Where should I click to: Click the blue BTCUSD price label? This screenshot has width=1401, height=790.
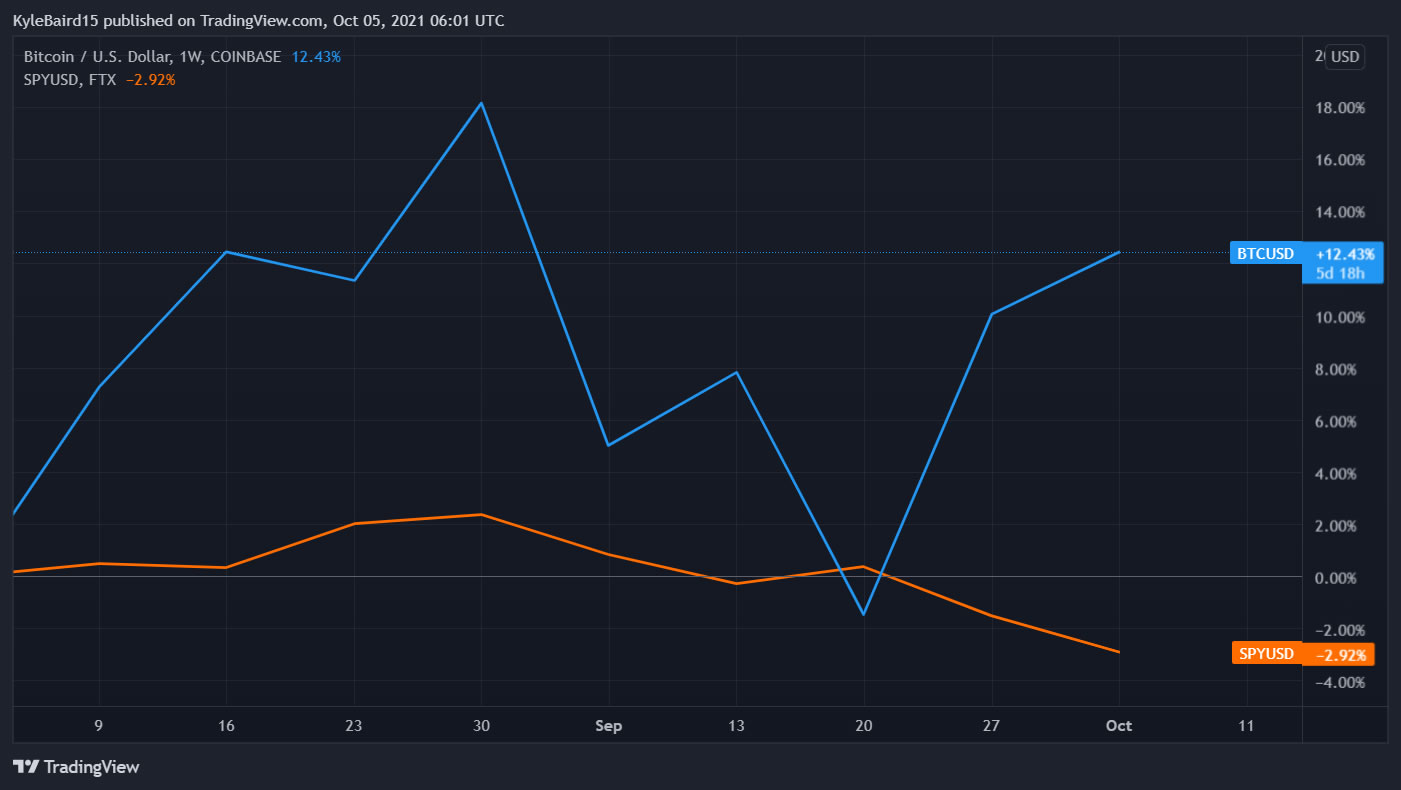point(1265,254)
